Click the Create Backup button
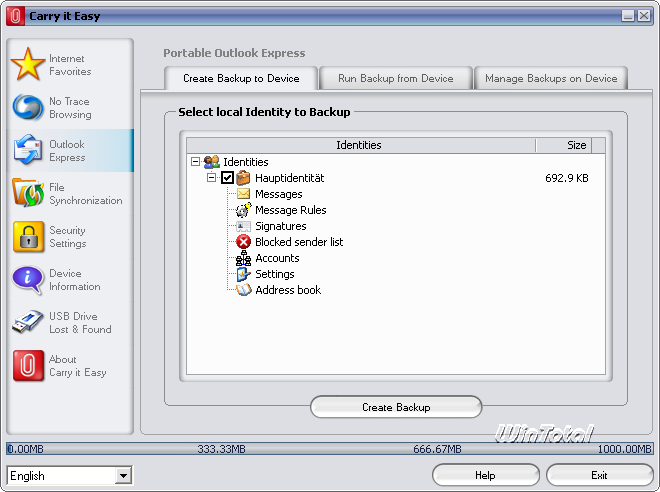This screenshot has height=492, width=660. [x=396, y=407]
